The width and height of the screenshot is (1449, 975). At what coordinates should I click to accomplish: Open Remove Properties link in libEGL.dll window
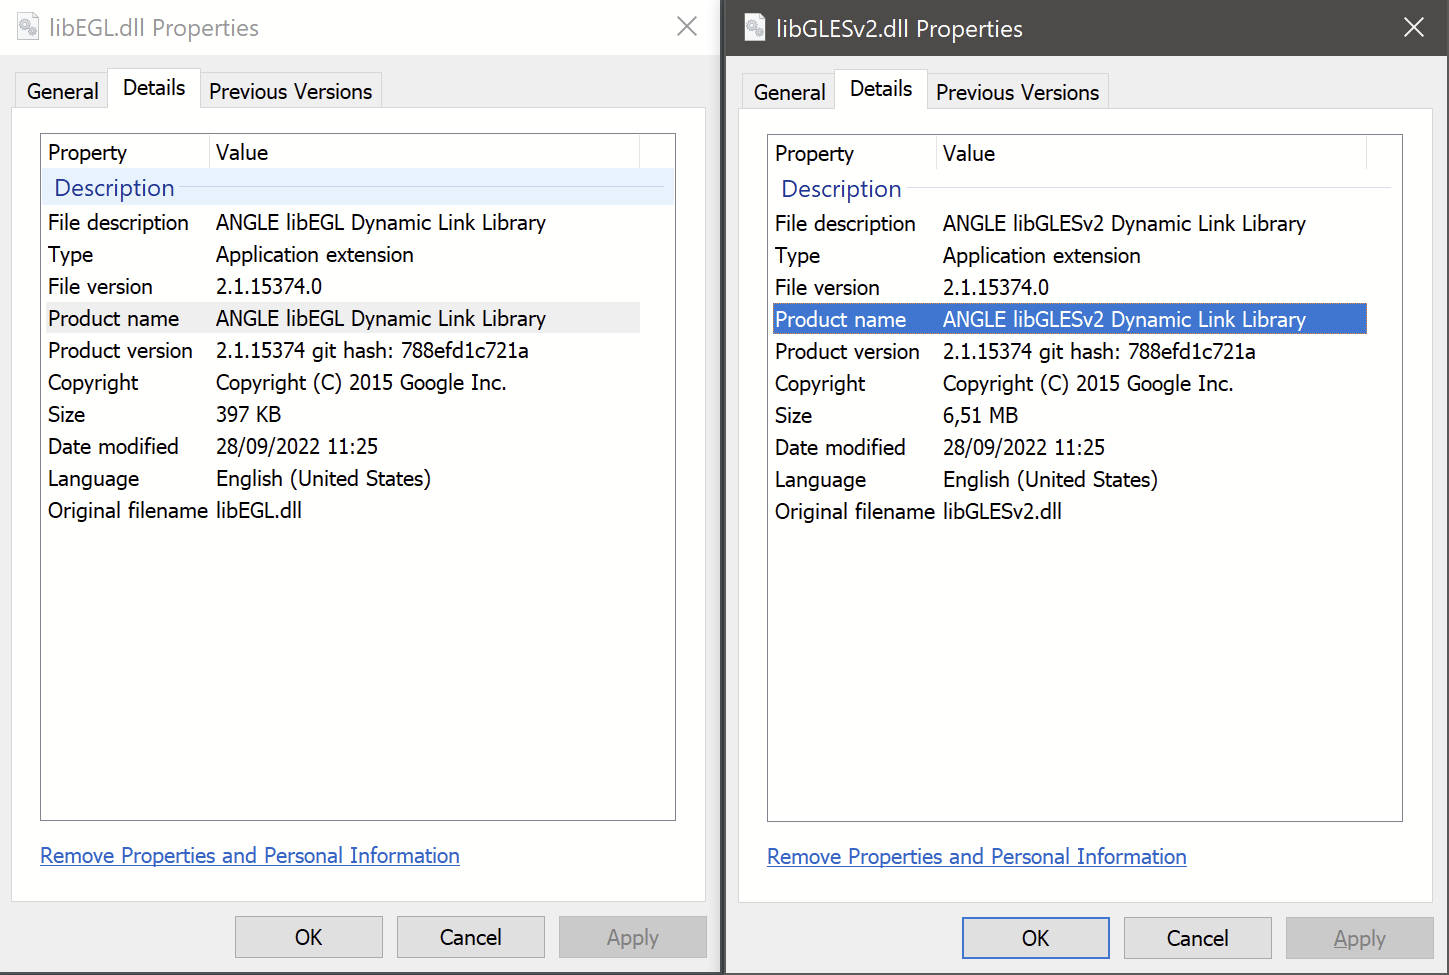point(250,856)
